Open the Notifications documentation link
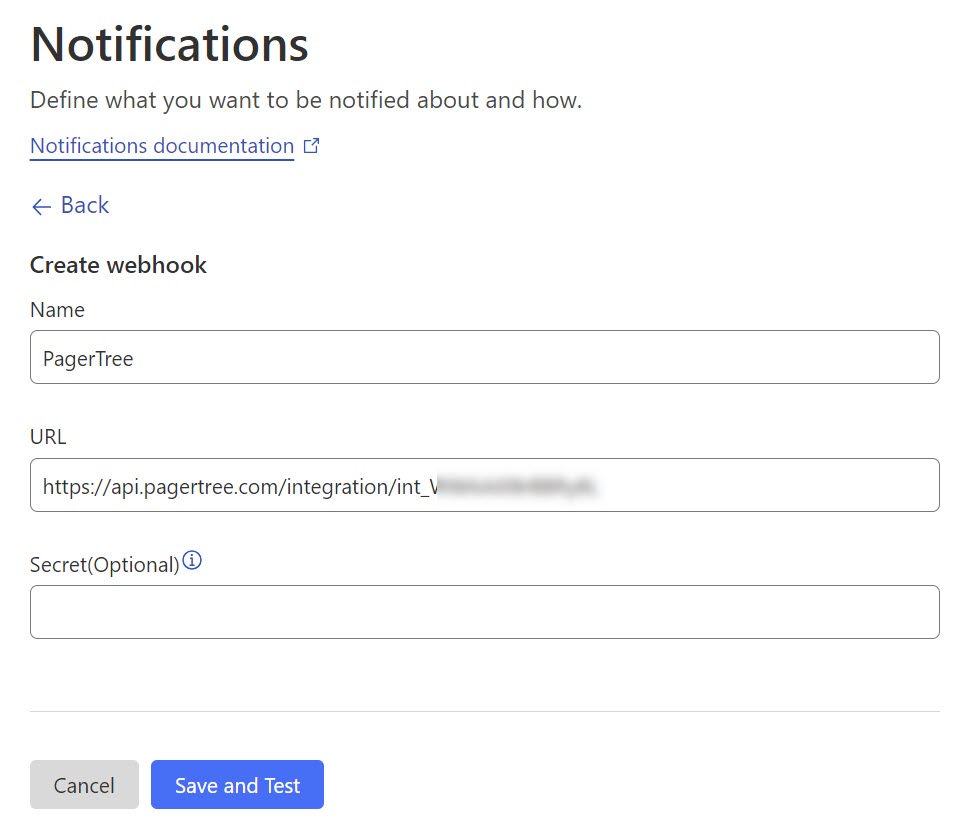The width and height of the screenshot is (969, 836). [162, 146]
